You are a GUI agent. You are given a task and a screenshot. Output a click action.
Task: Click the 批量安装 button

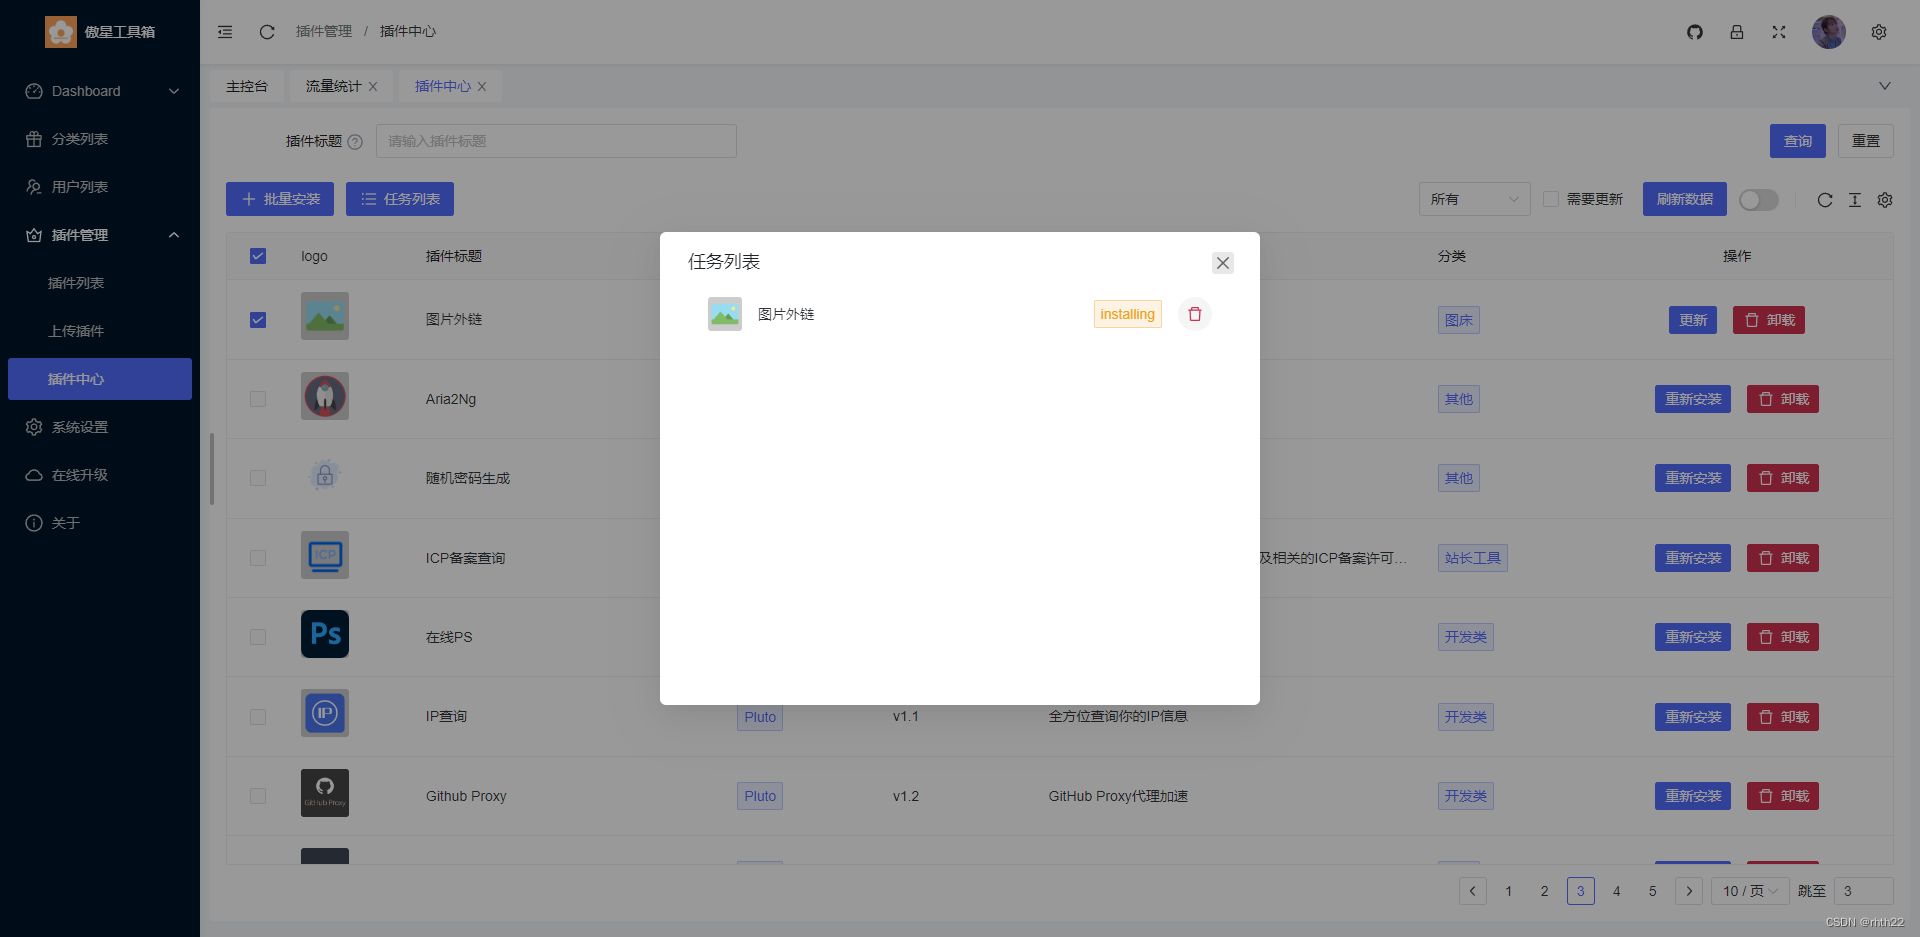[x=279, y=199]
